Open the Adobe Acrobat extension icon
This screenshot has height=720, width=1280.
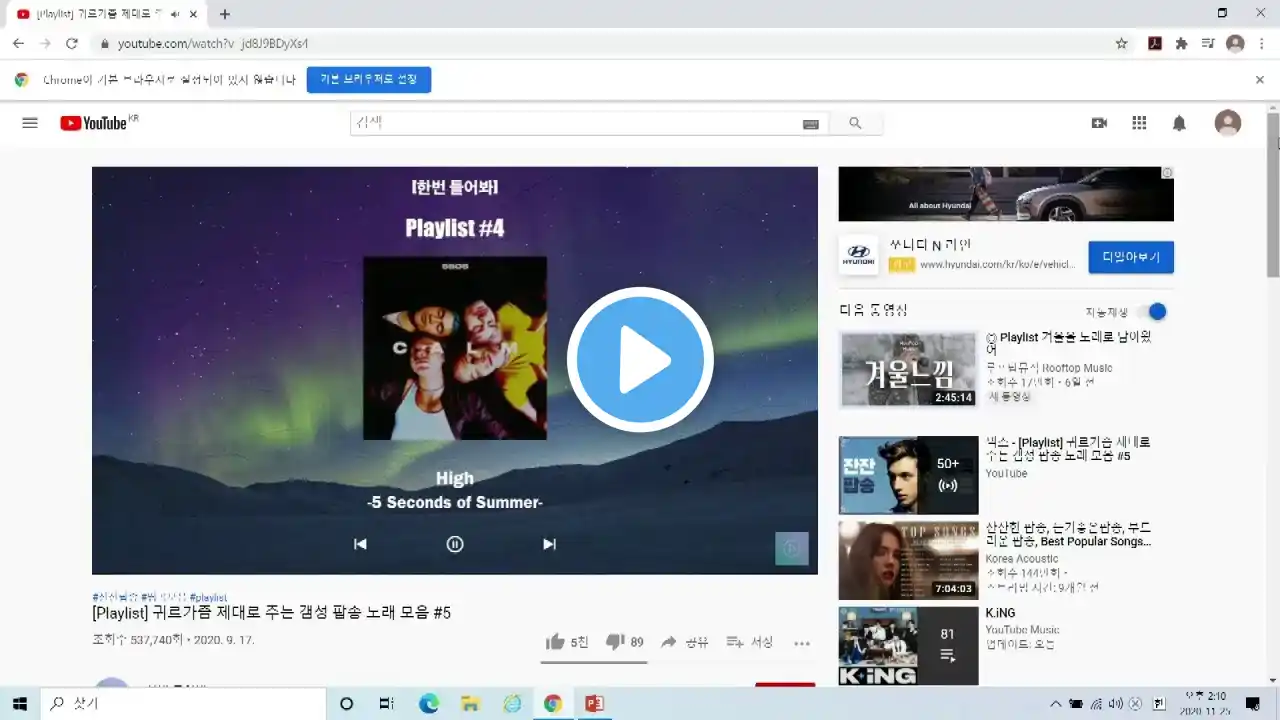pos(1155,43)
